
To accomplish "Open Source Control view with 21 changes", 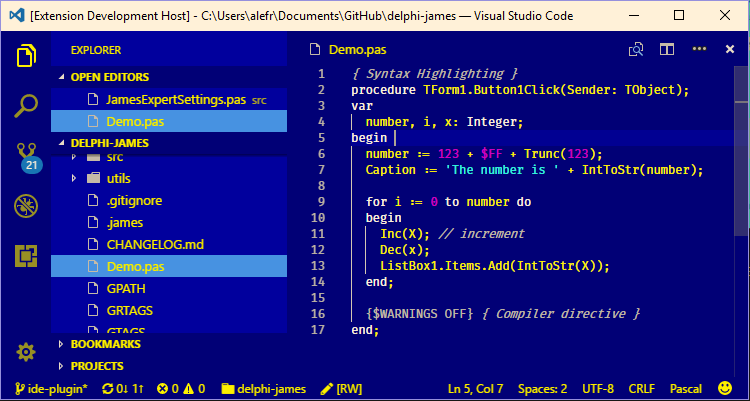I will pyautogui.click(x=27, y=157).
